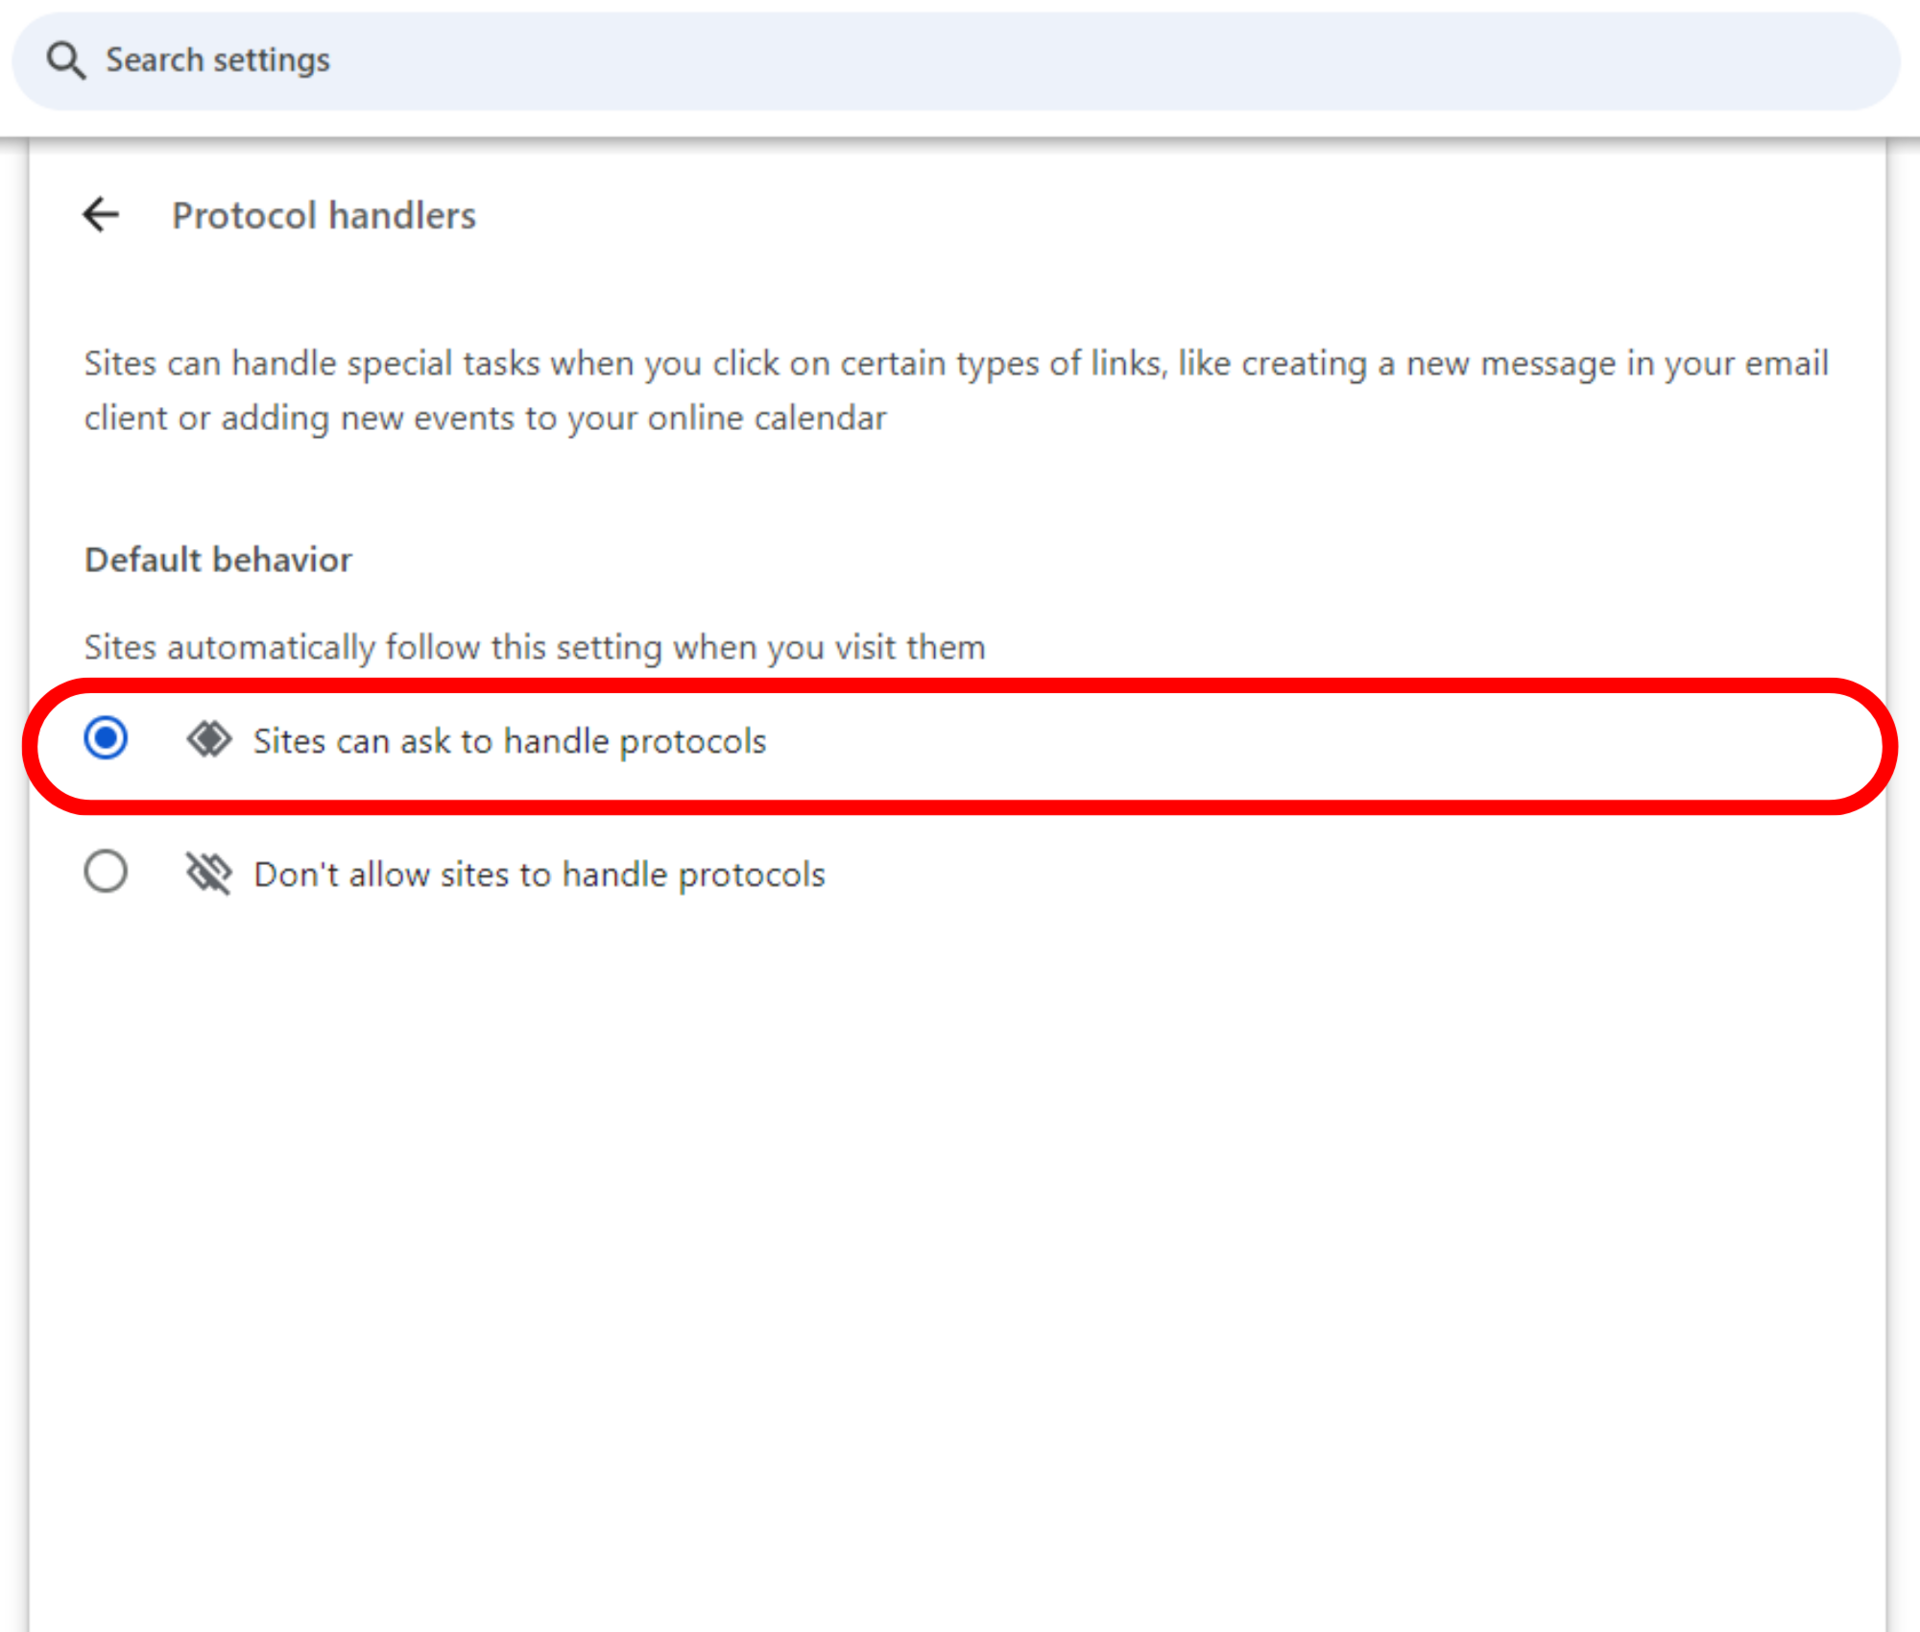Click 'Sites automatically follow this setting' text
1920x1632 pixels.
[x=535, y=648]
